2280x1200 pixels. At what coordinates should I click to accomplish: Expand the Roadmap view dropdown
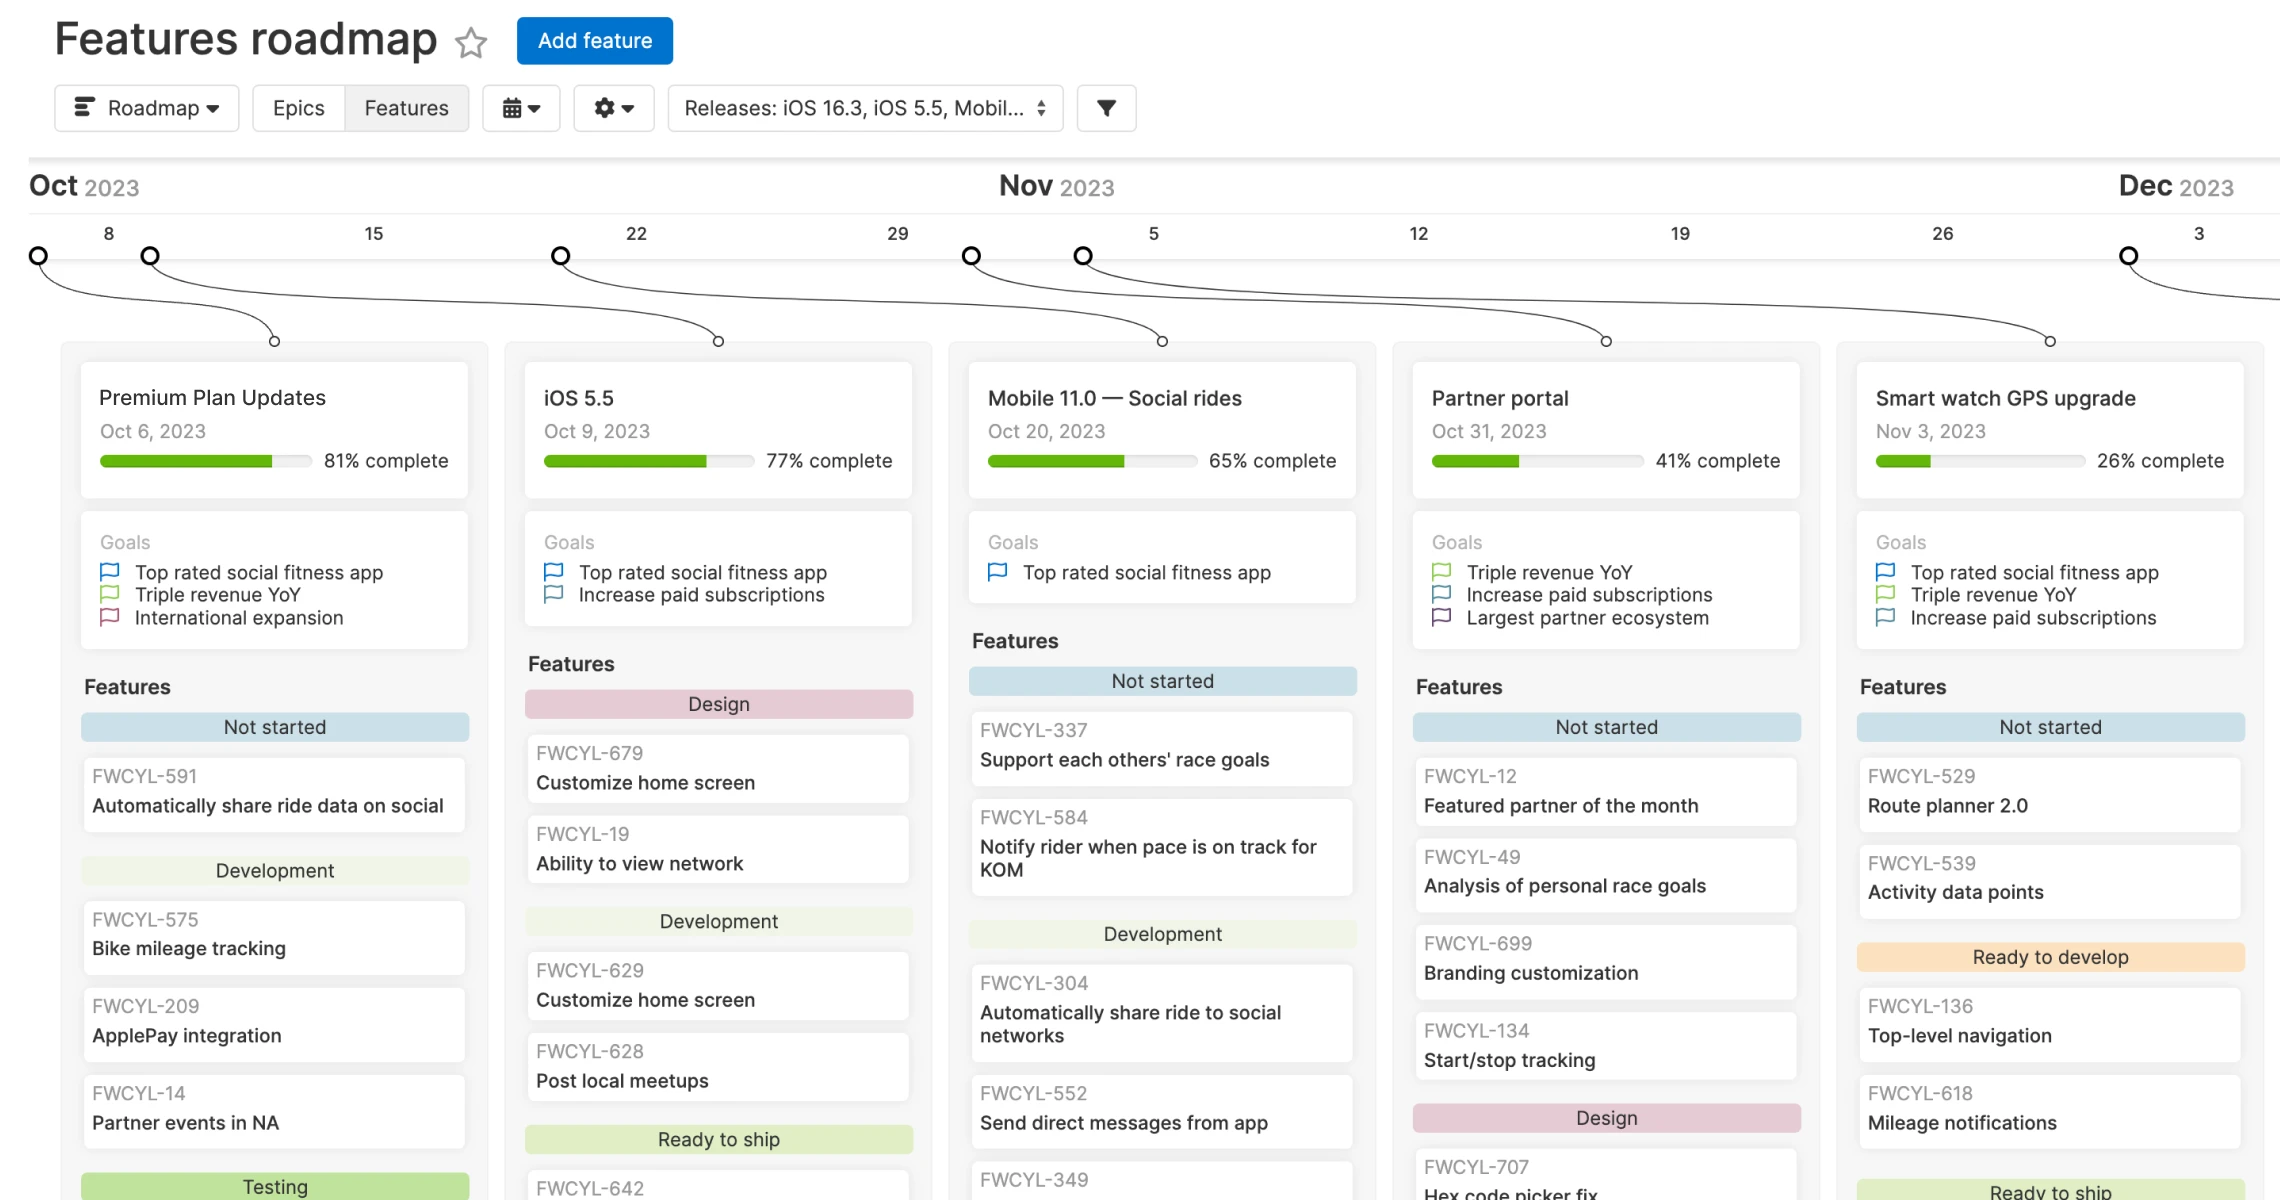[147, 108]
